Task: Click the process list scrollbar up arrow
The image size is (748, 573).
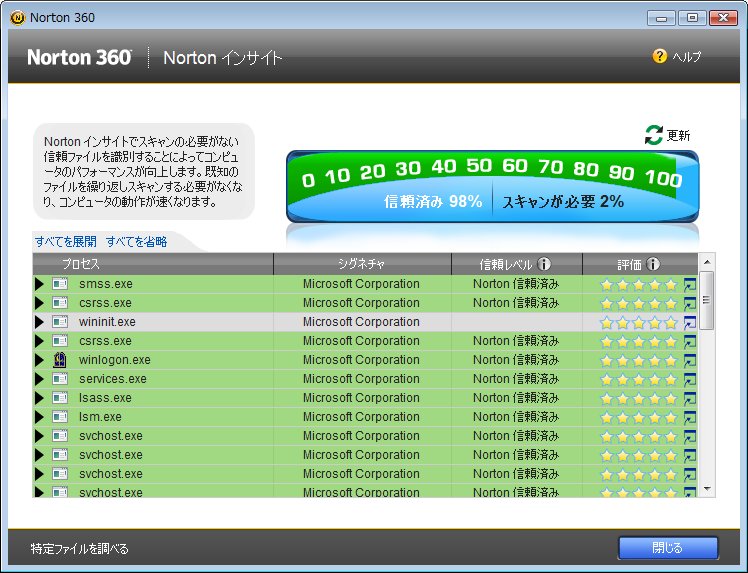Action: pyautogui.click(x=707, y=262)
